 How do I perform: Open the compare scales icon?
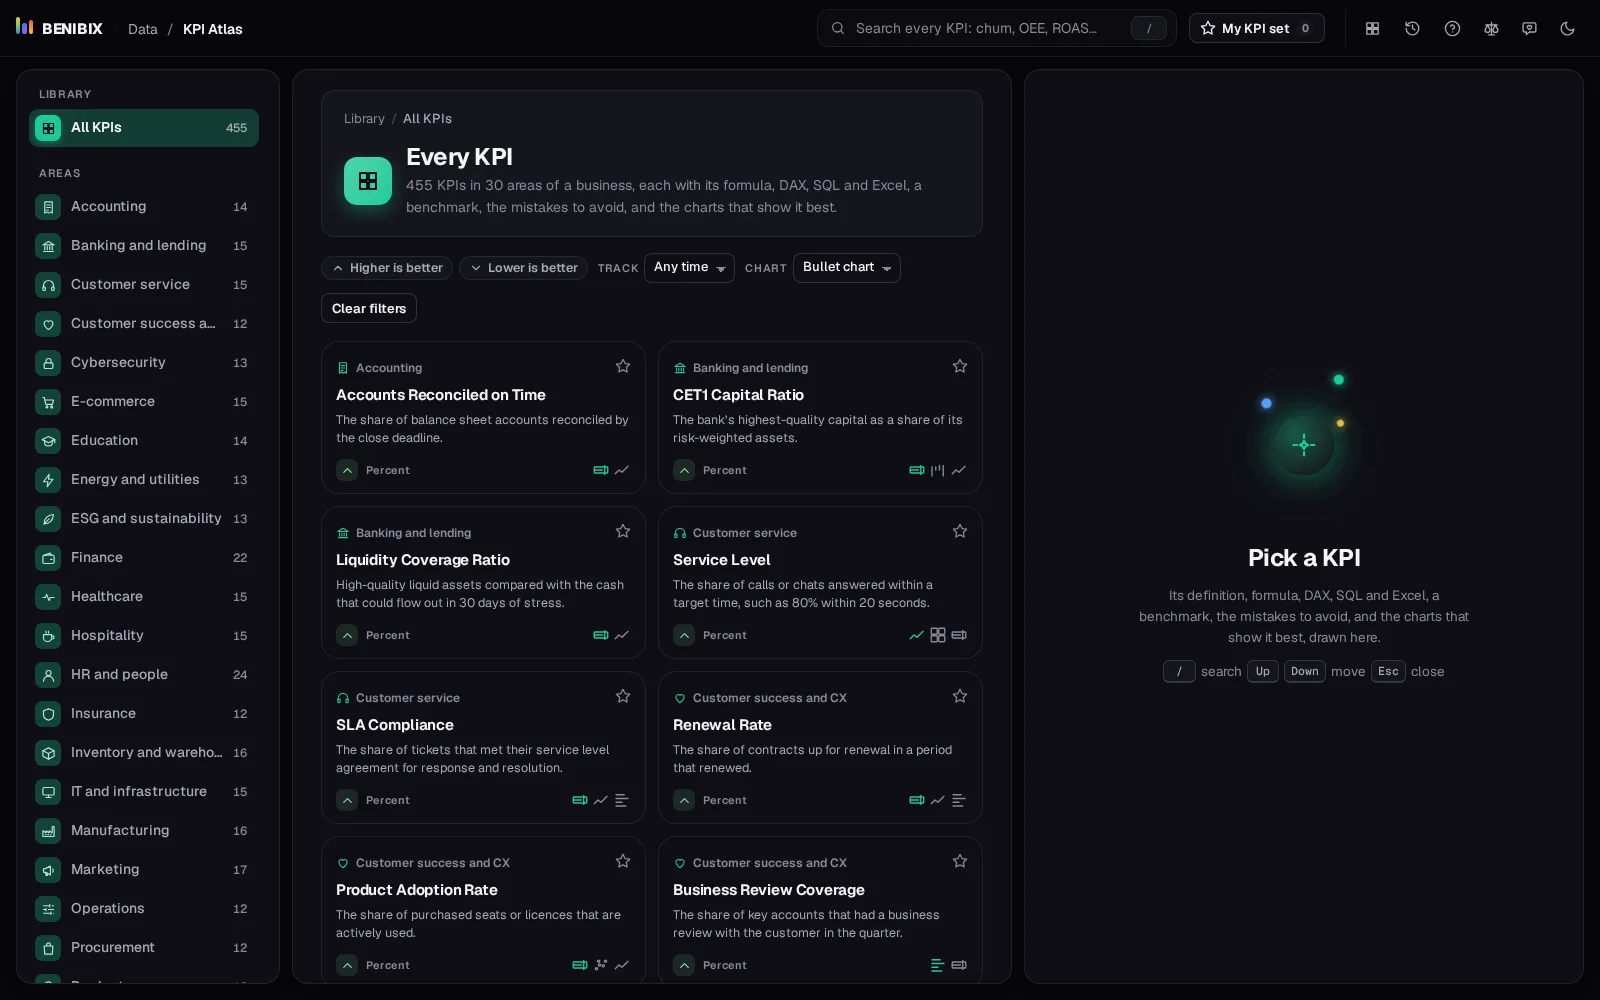pyautogui.click(x=1491, y=29)
